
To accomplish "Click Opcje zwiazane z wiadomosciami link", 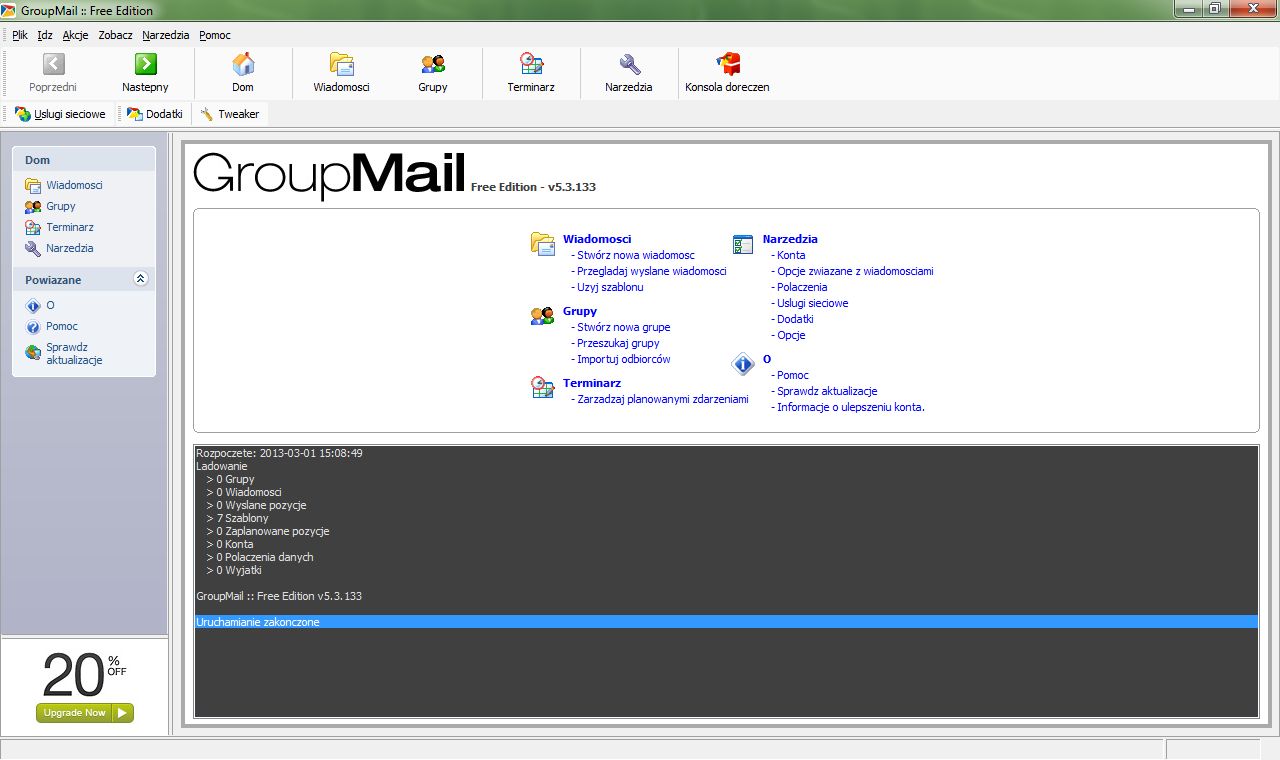I will (x=855, y=271).
